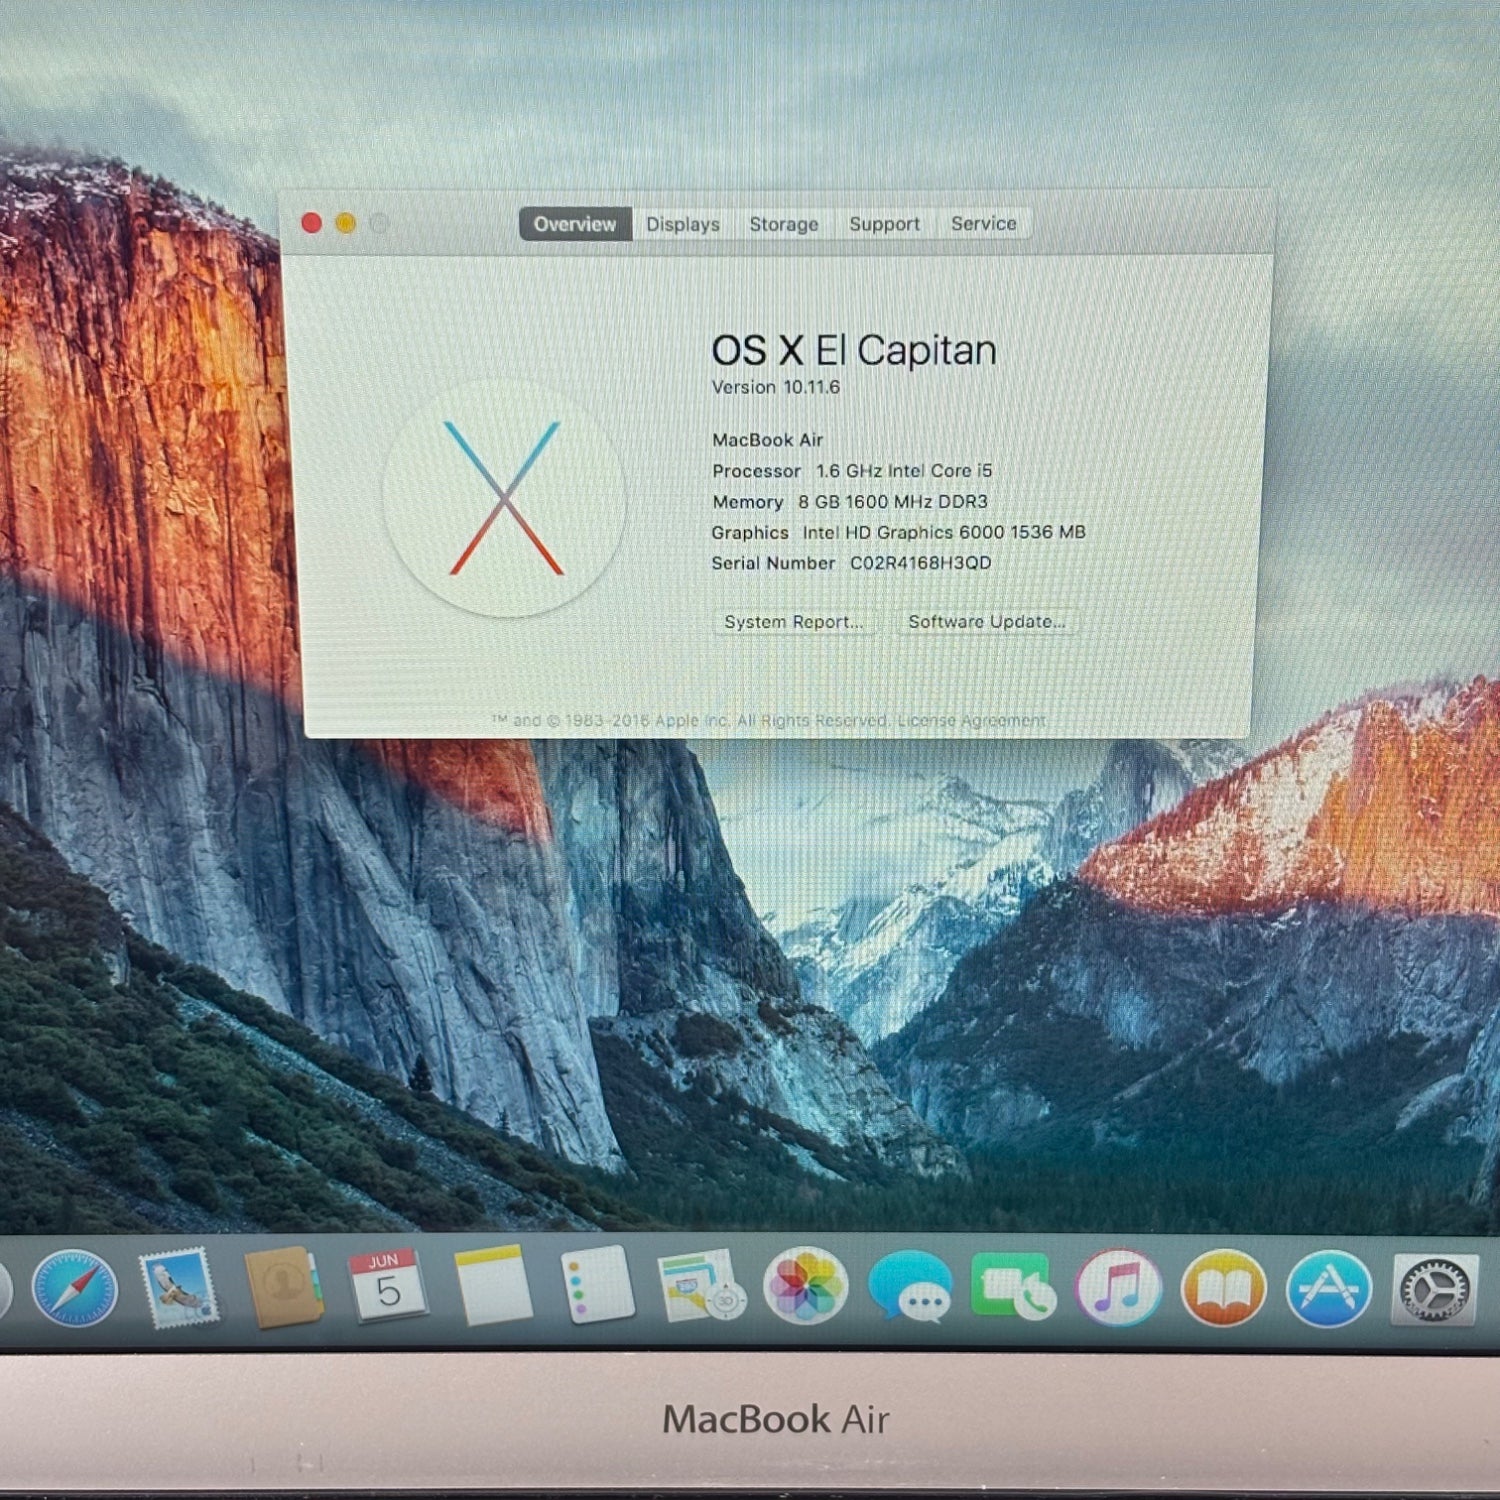
Task: Launch iBooks from the Dock
Action: click(1223, 1289)
